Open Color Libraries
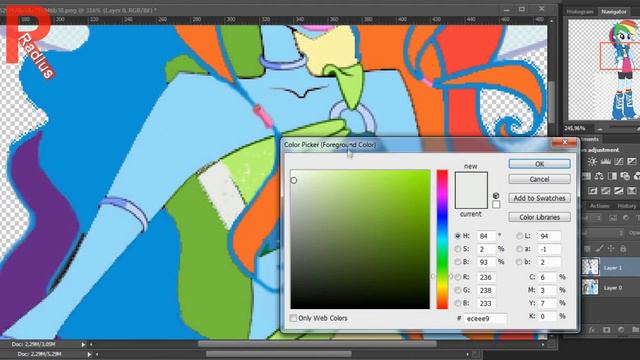This screenshot has width=640, height=360. [539, 217]
